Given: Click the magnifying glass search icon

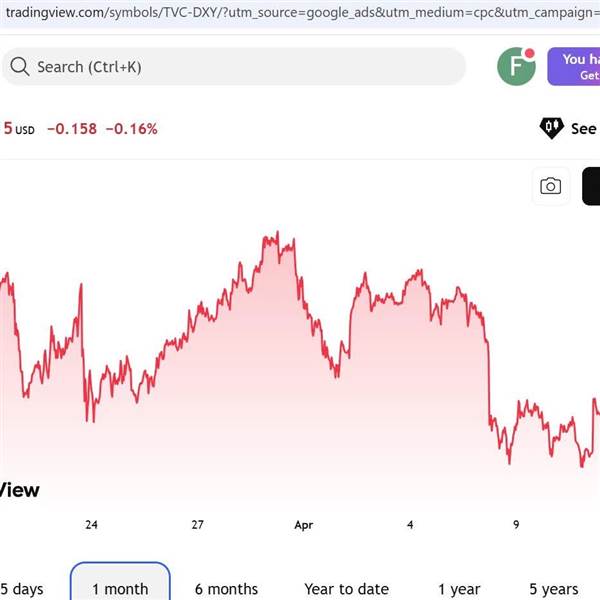Looking at the screenshot, I should [x=19, y=67].
